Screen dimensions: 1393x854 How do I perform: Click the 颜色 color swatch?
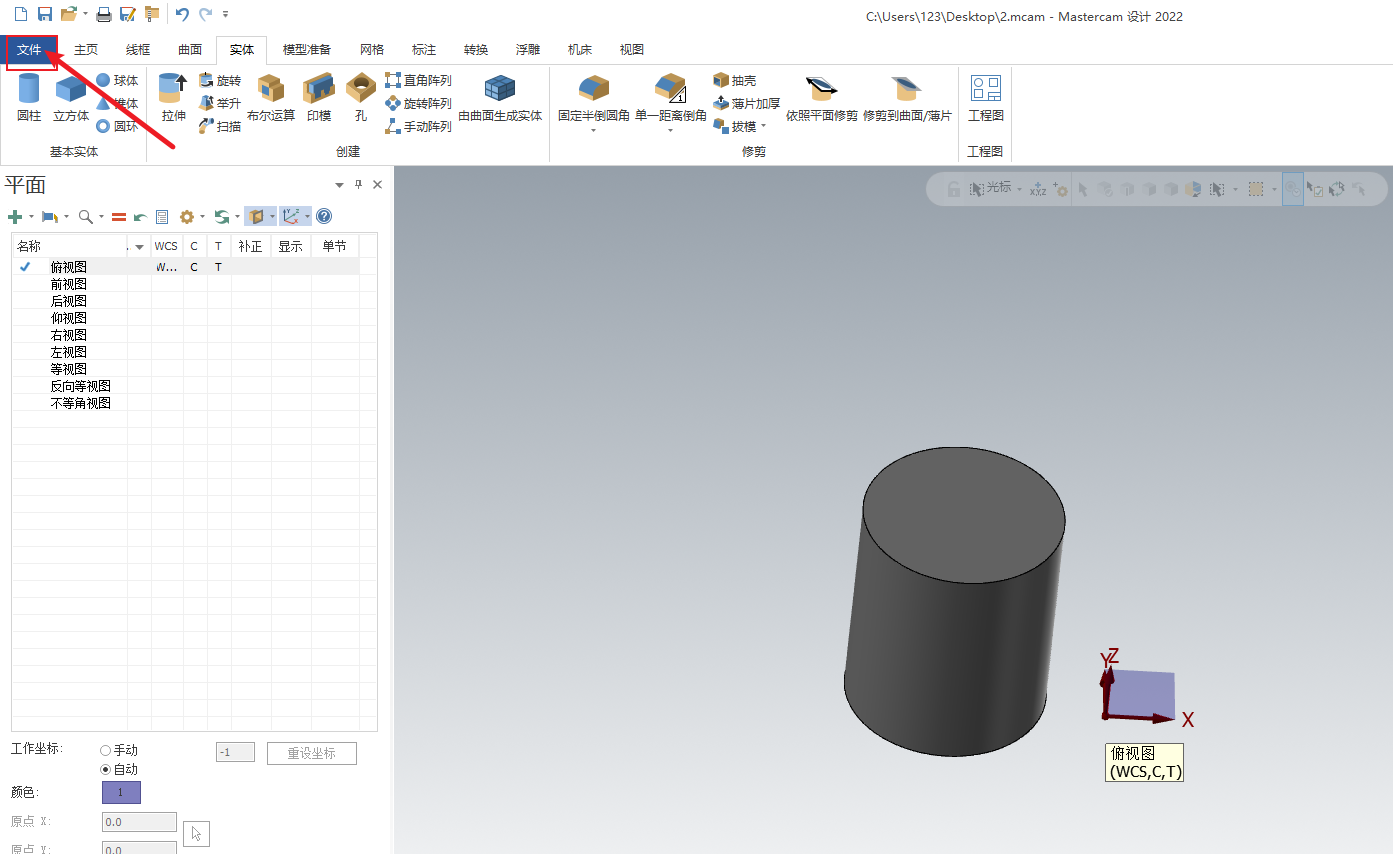(x=121, y=792)
